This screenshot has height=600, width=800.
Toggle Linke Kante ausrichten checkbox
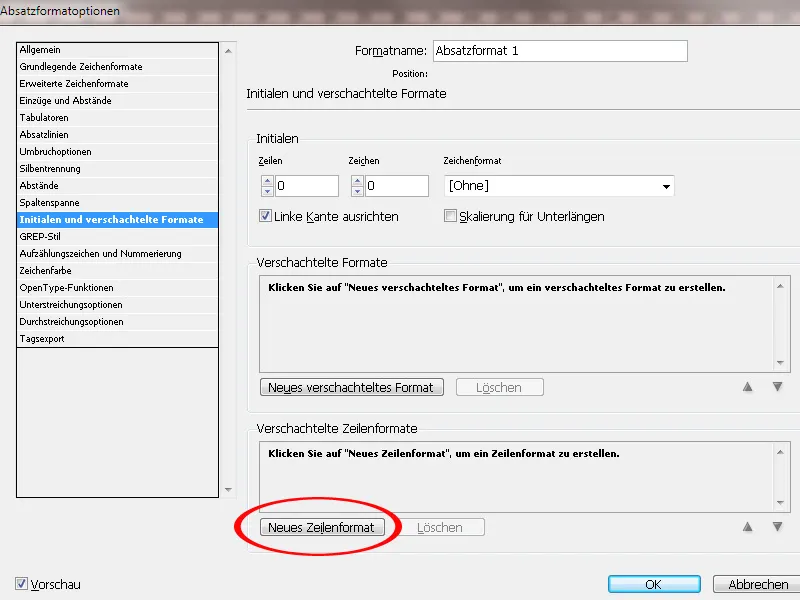265,216
